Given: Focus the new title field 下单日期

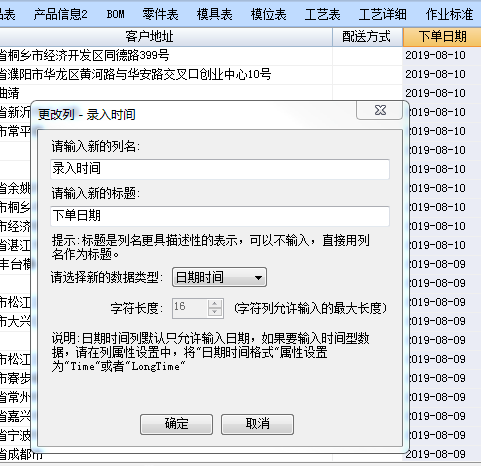Looking at the screenshot, I should coord(220,216).
